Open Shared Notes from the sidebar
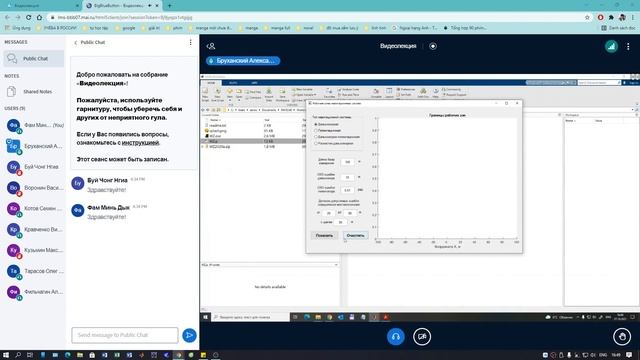This screenshot has width=640, height=360. [33, 91]
